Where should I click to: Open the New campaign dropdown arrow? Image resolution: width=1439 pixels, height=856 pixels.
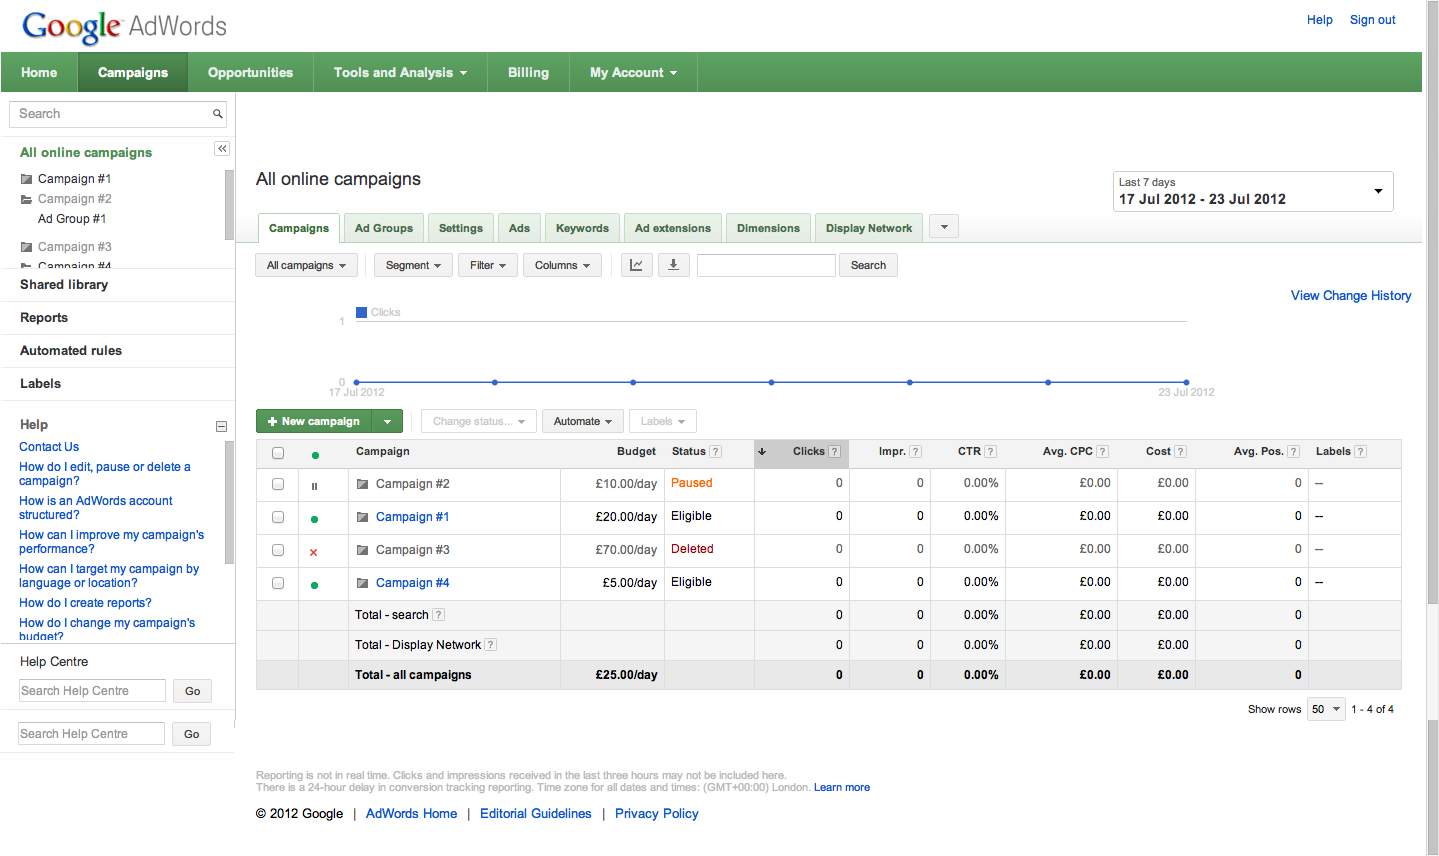click(x=388, y=421)
